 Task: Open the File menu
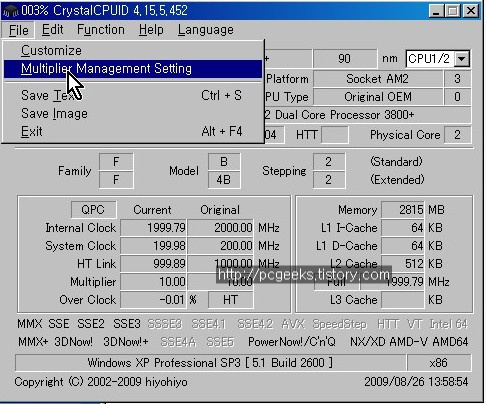(18, 30)
